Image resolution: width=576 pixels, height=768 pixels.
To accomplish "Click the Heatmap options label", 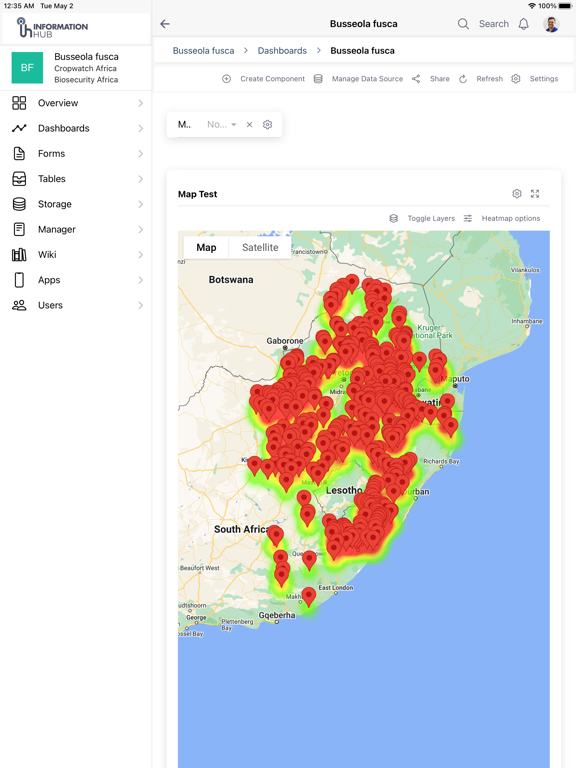I will 511,218.
